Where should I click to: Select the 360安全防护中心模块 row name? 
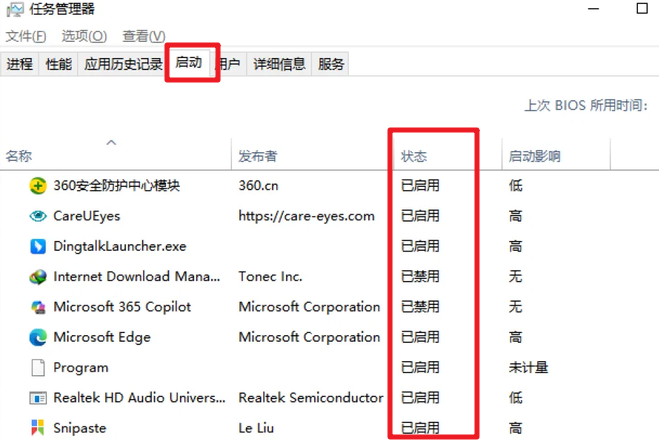(x=116, y=186)
